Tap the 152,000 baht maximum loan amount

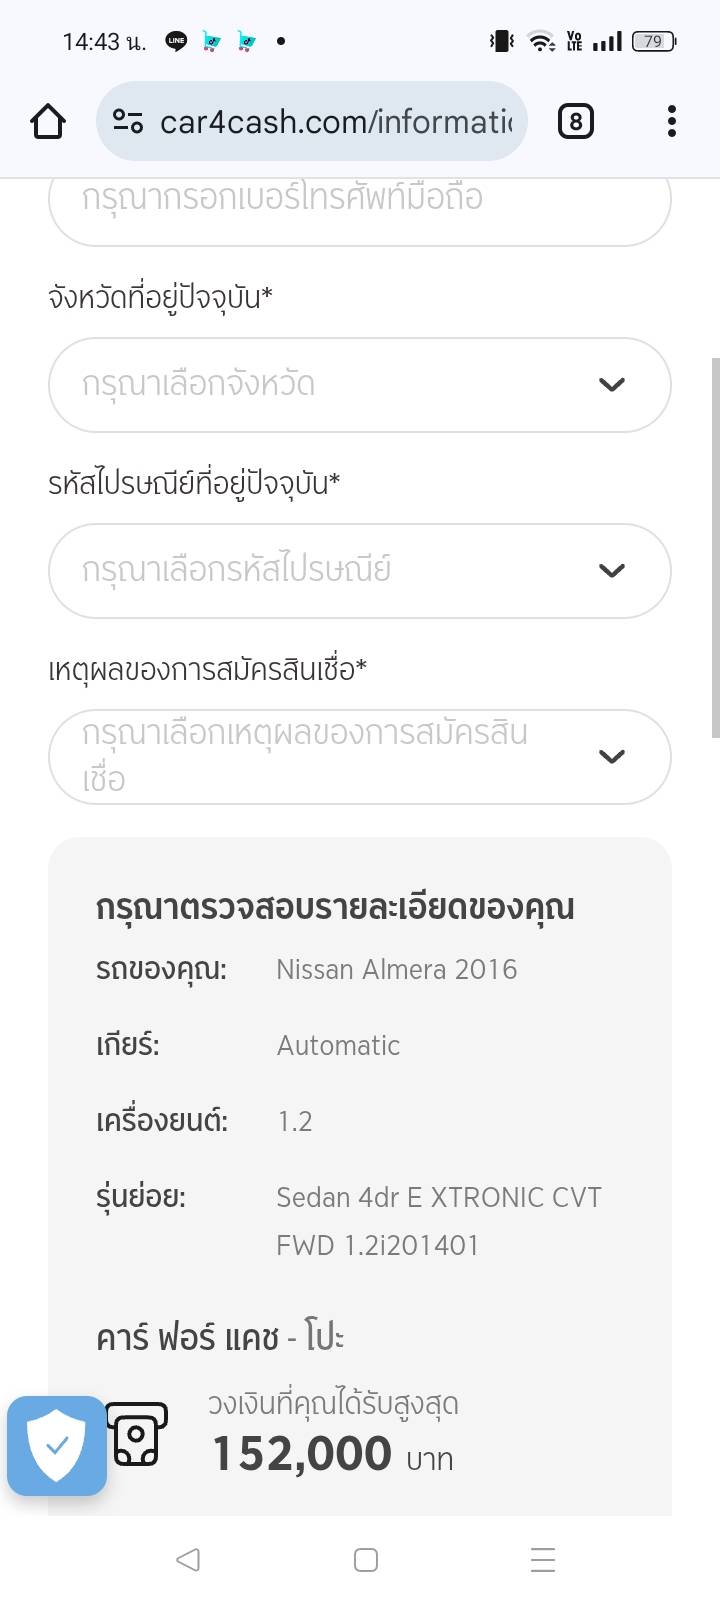click(x=302, y=1453)
